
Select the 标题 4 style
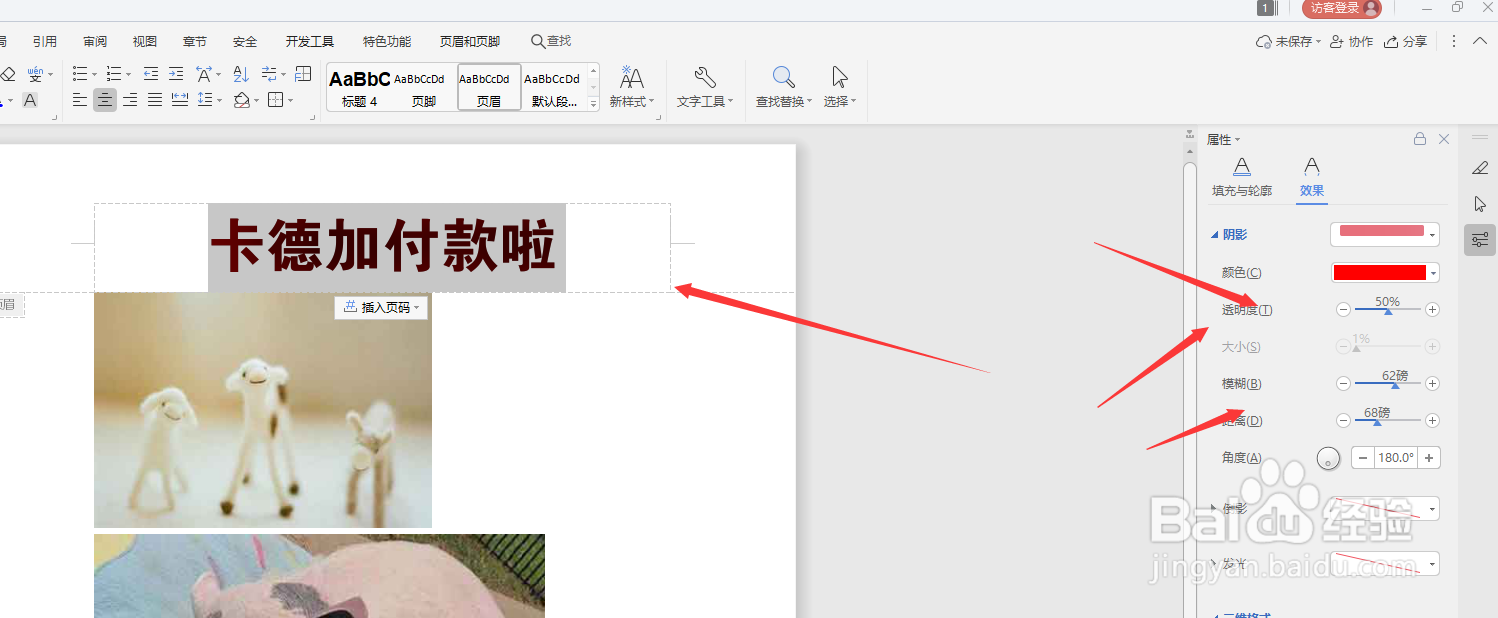click(359, 87)
